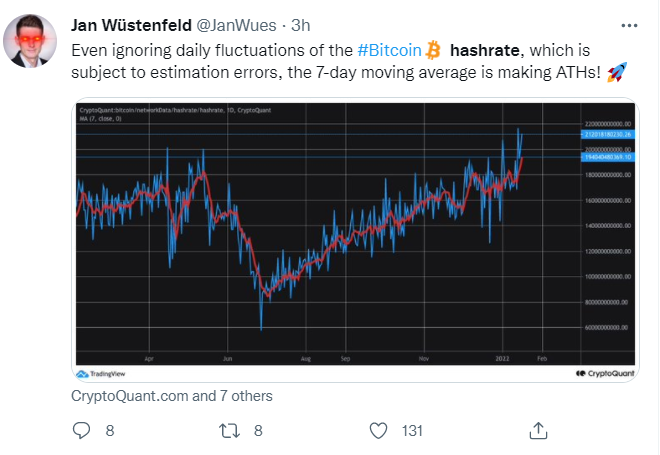660x455 pixels.
Task: Click the TradingView logo on the chart
Action: (x=101, y=374)
